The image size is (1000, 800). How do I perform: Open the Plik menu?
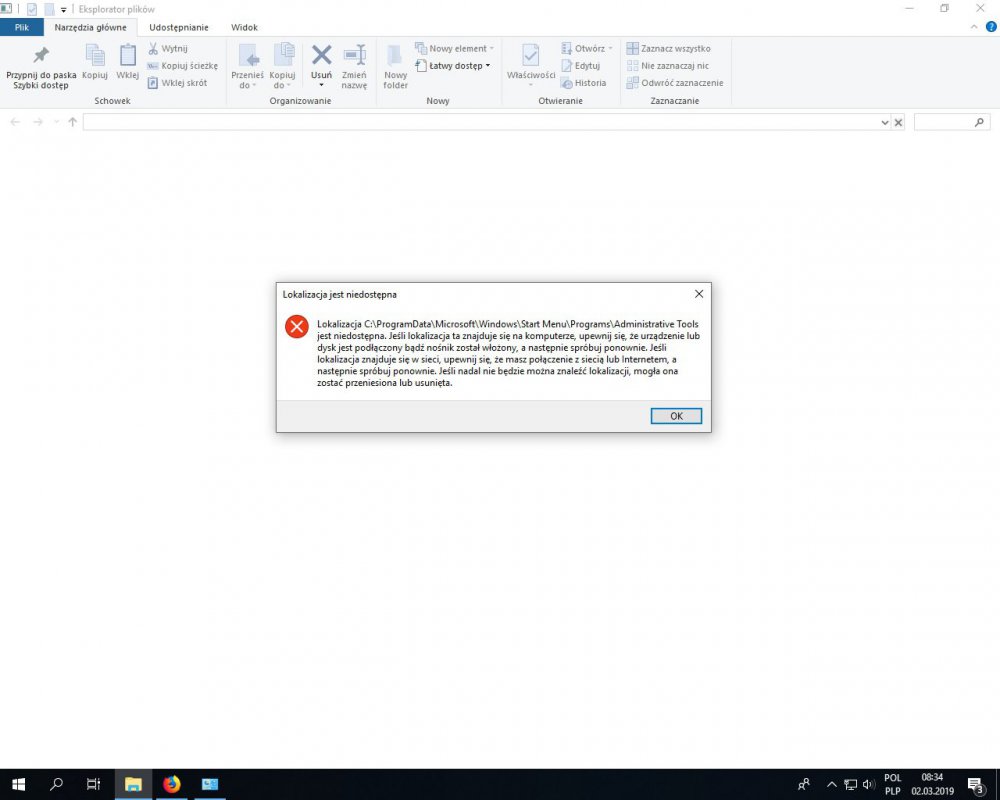tap(22, 27)
